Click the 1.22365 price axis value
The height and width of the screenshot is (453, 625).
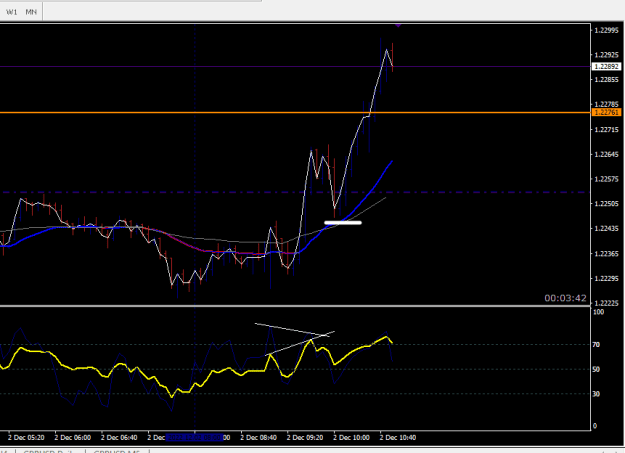606,254
